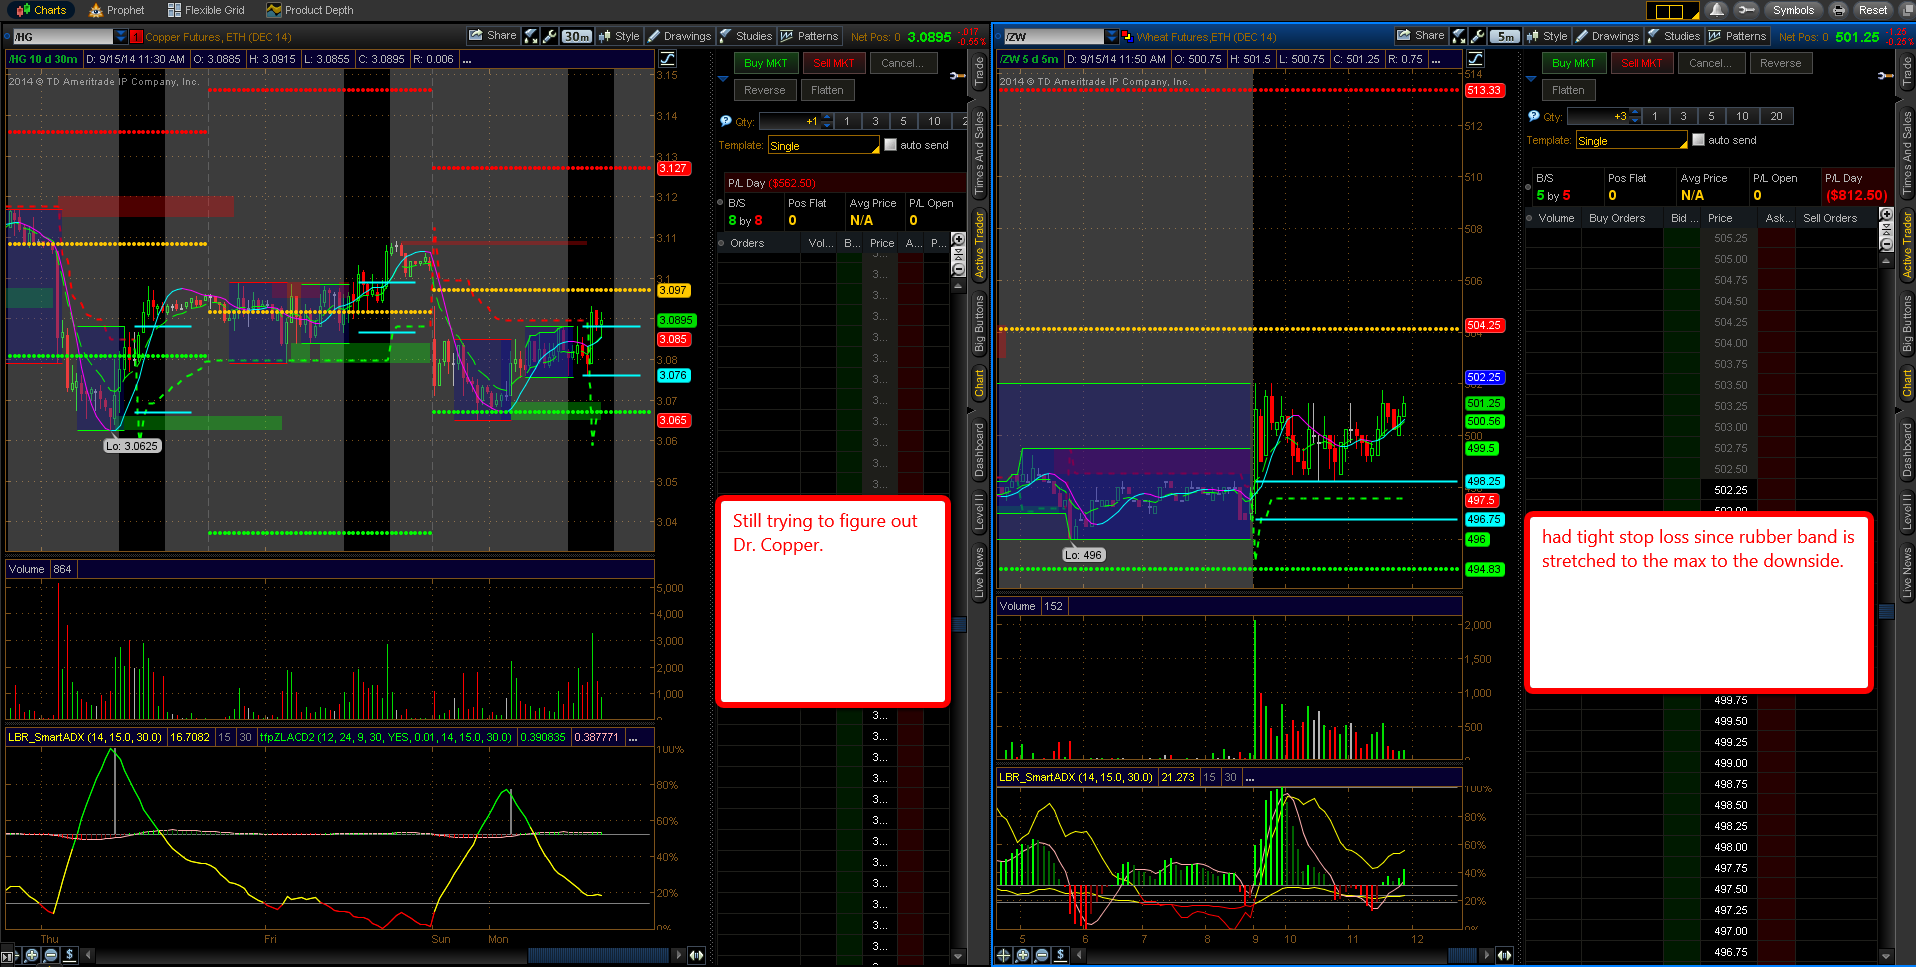Collapse wheat order buttons with blue triangle
Screen dimensions: 1916x967
(x=1531, y=78)
